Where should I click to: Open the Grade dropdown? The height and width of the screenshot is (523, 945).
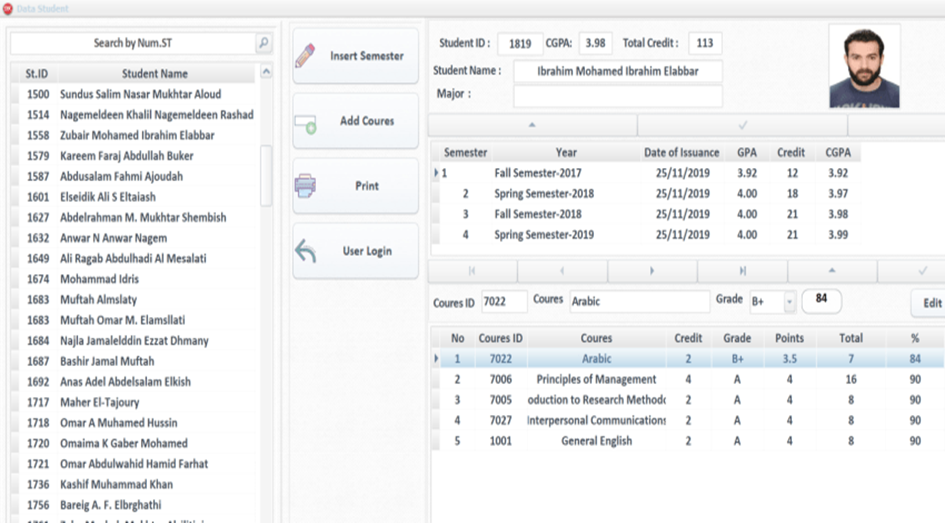789,302
